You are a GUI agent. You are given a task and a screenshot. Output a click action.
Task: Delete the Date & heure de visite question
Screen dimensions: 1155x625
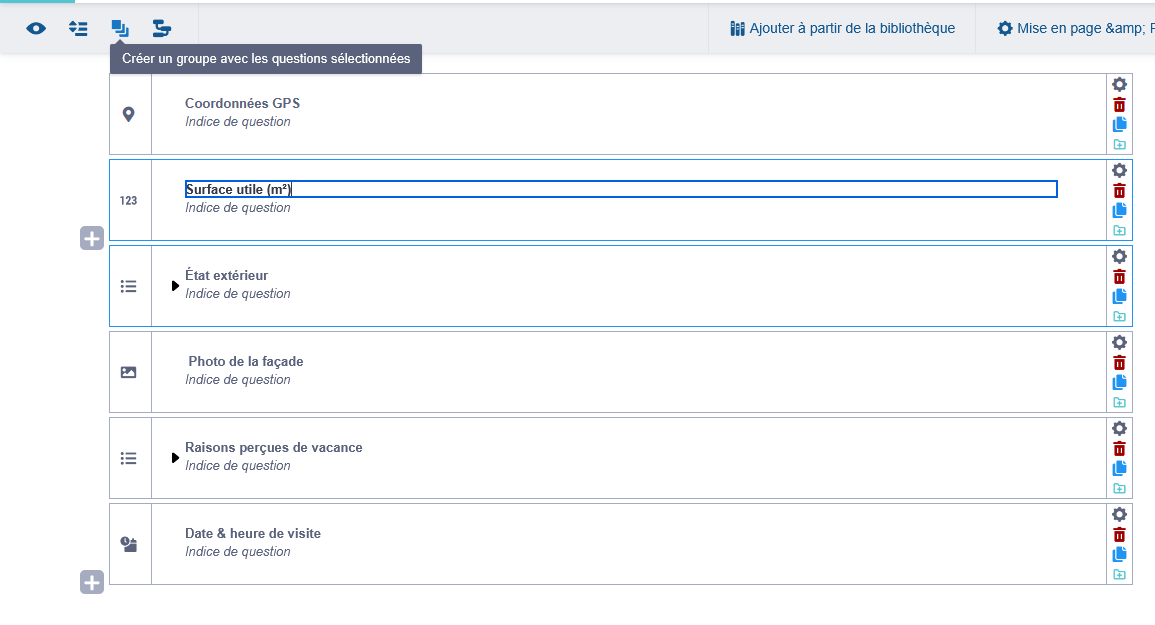1119,535
